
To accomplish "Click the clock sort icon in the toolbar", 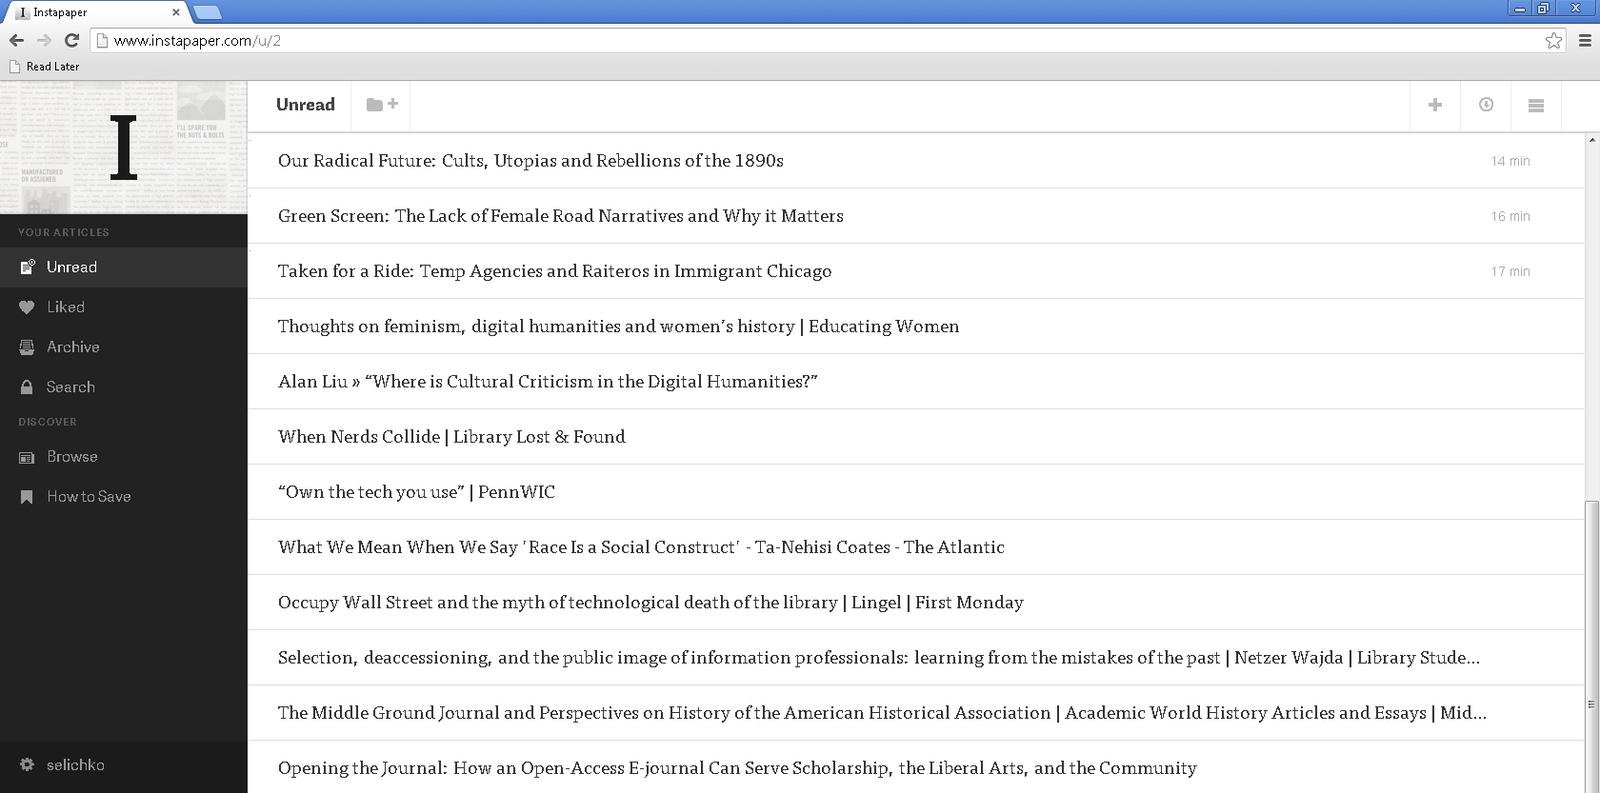I will pos(1486,104).
